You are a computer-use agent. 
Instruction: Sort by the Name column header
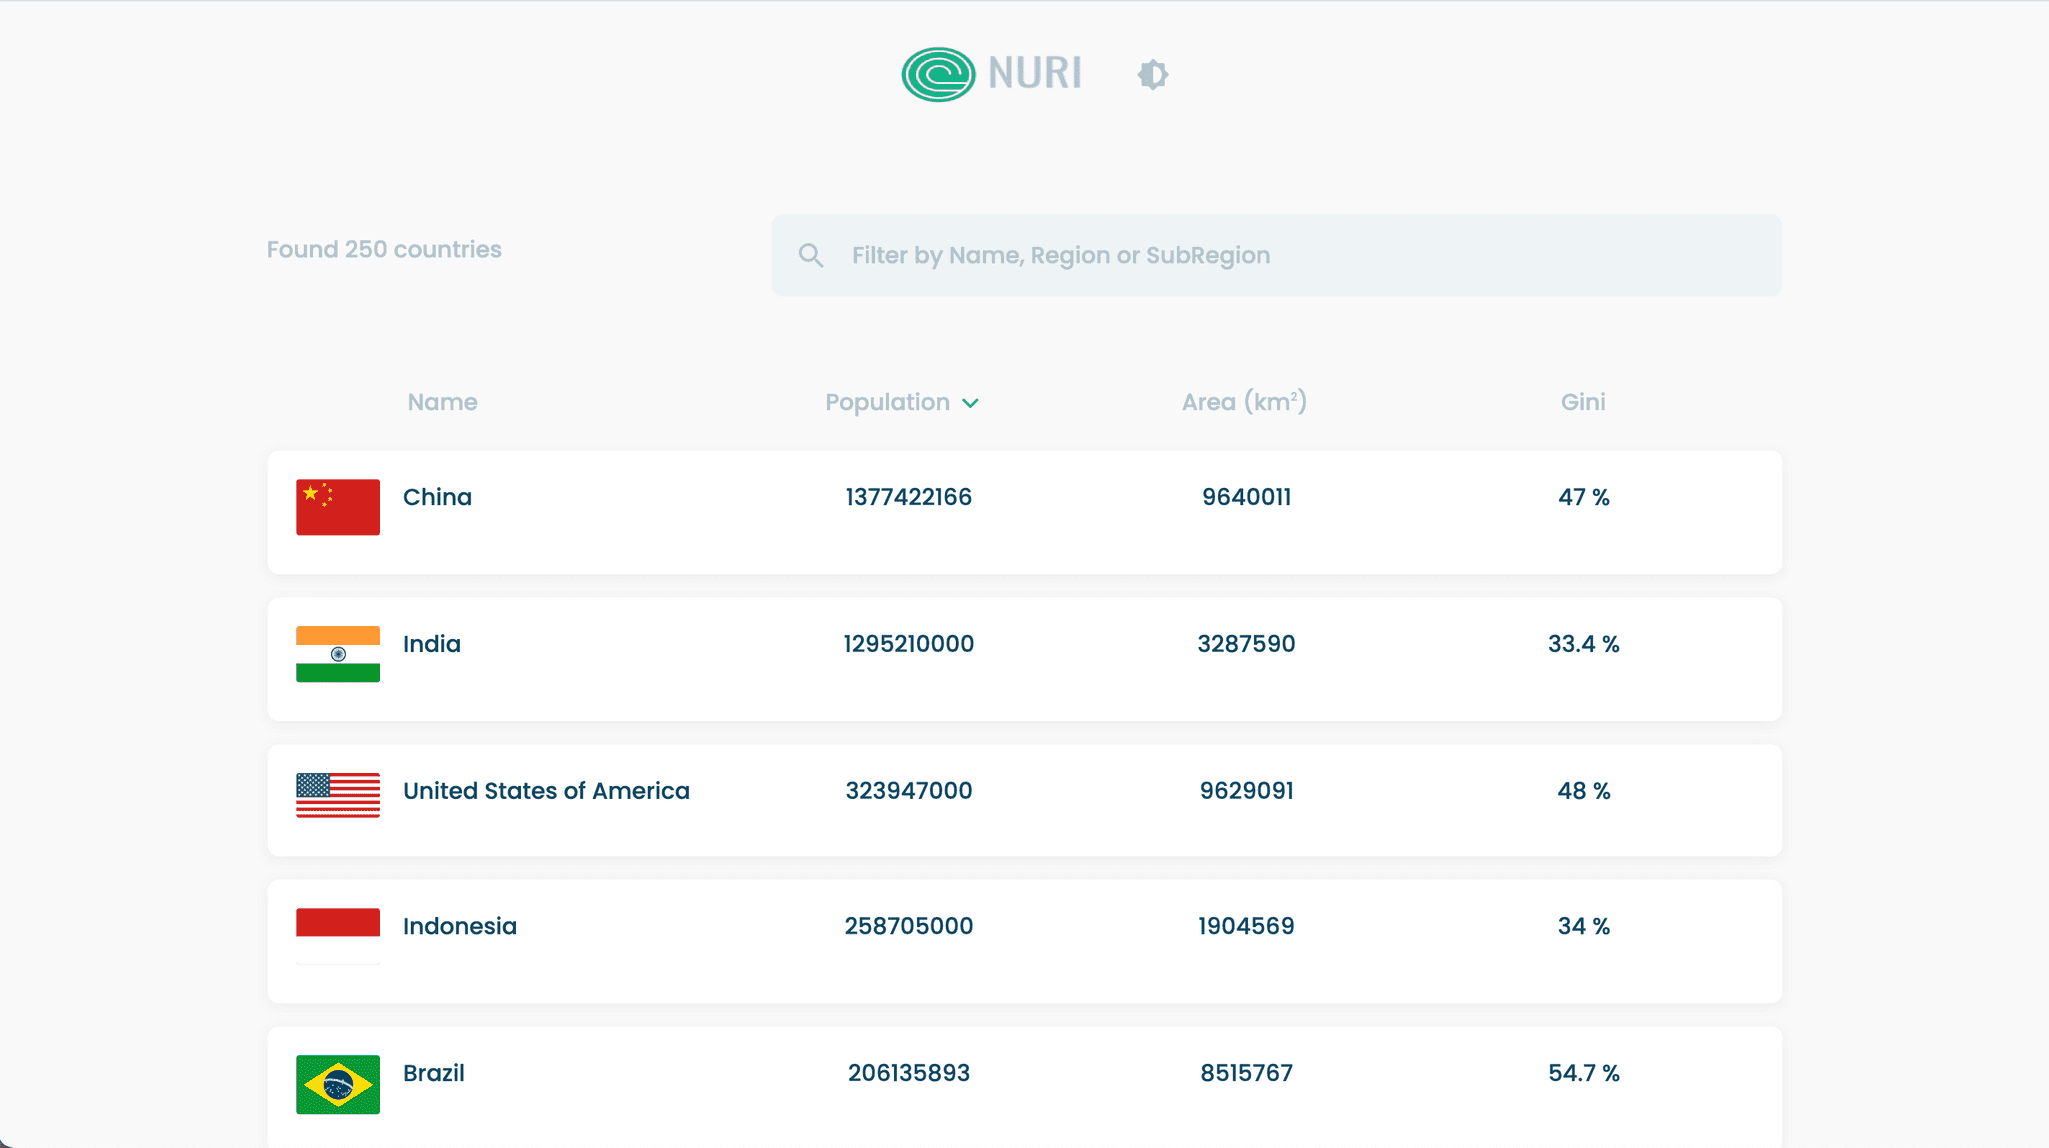[442, 402]
